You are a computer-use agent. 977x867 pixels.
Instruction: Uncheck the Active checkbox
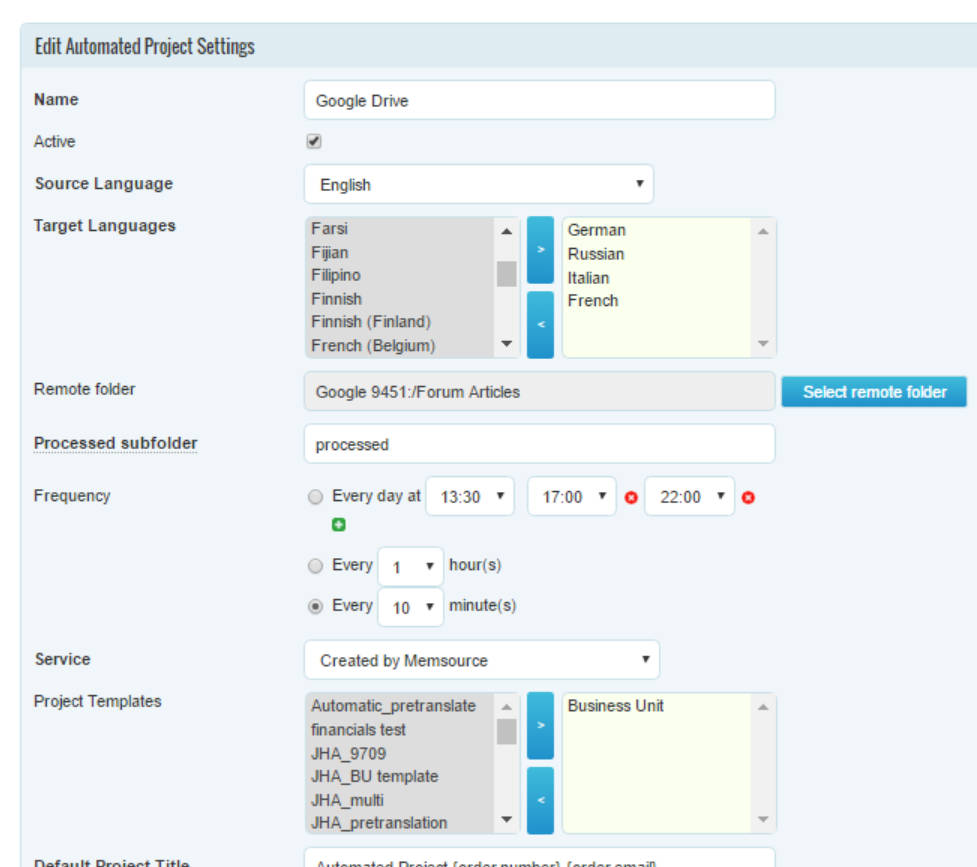pyautogui.click(x=314, y=142)
